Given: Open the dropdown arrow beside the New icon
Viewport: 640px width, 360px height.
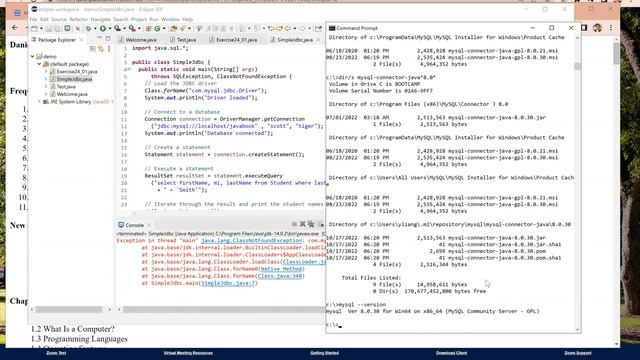Looking at the screenshot, I should pyautogui.click(x=41, y=29).
